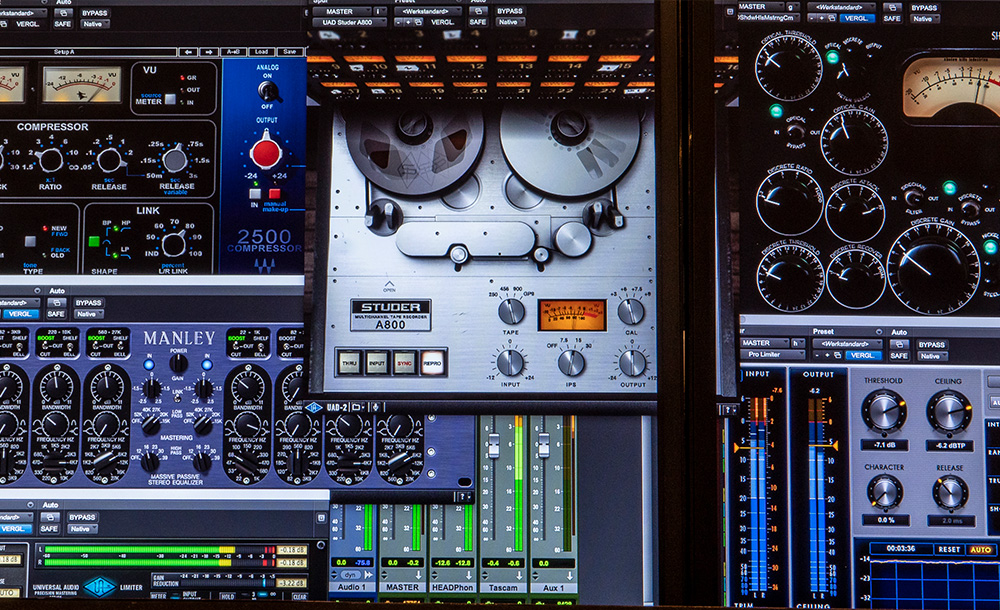
Task: Select the MASTER track name in the mixer
Action: click(x=402, y=588)
